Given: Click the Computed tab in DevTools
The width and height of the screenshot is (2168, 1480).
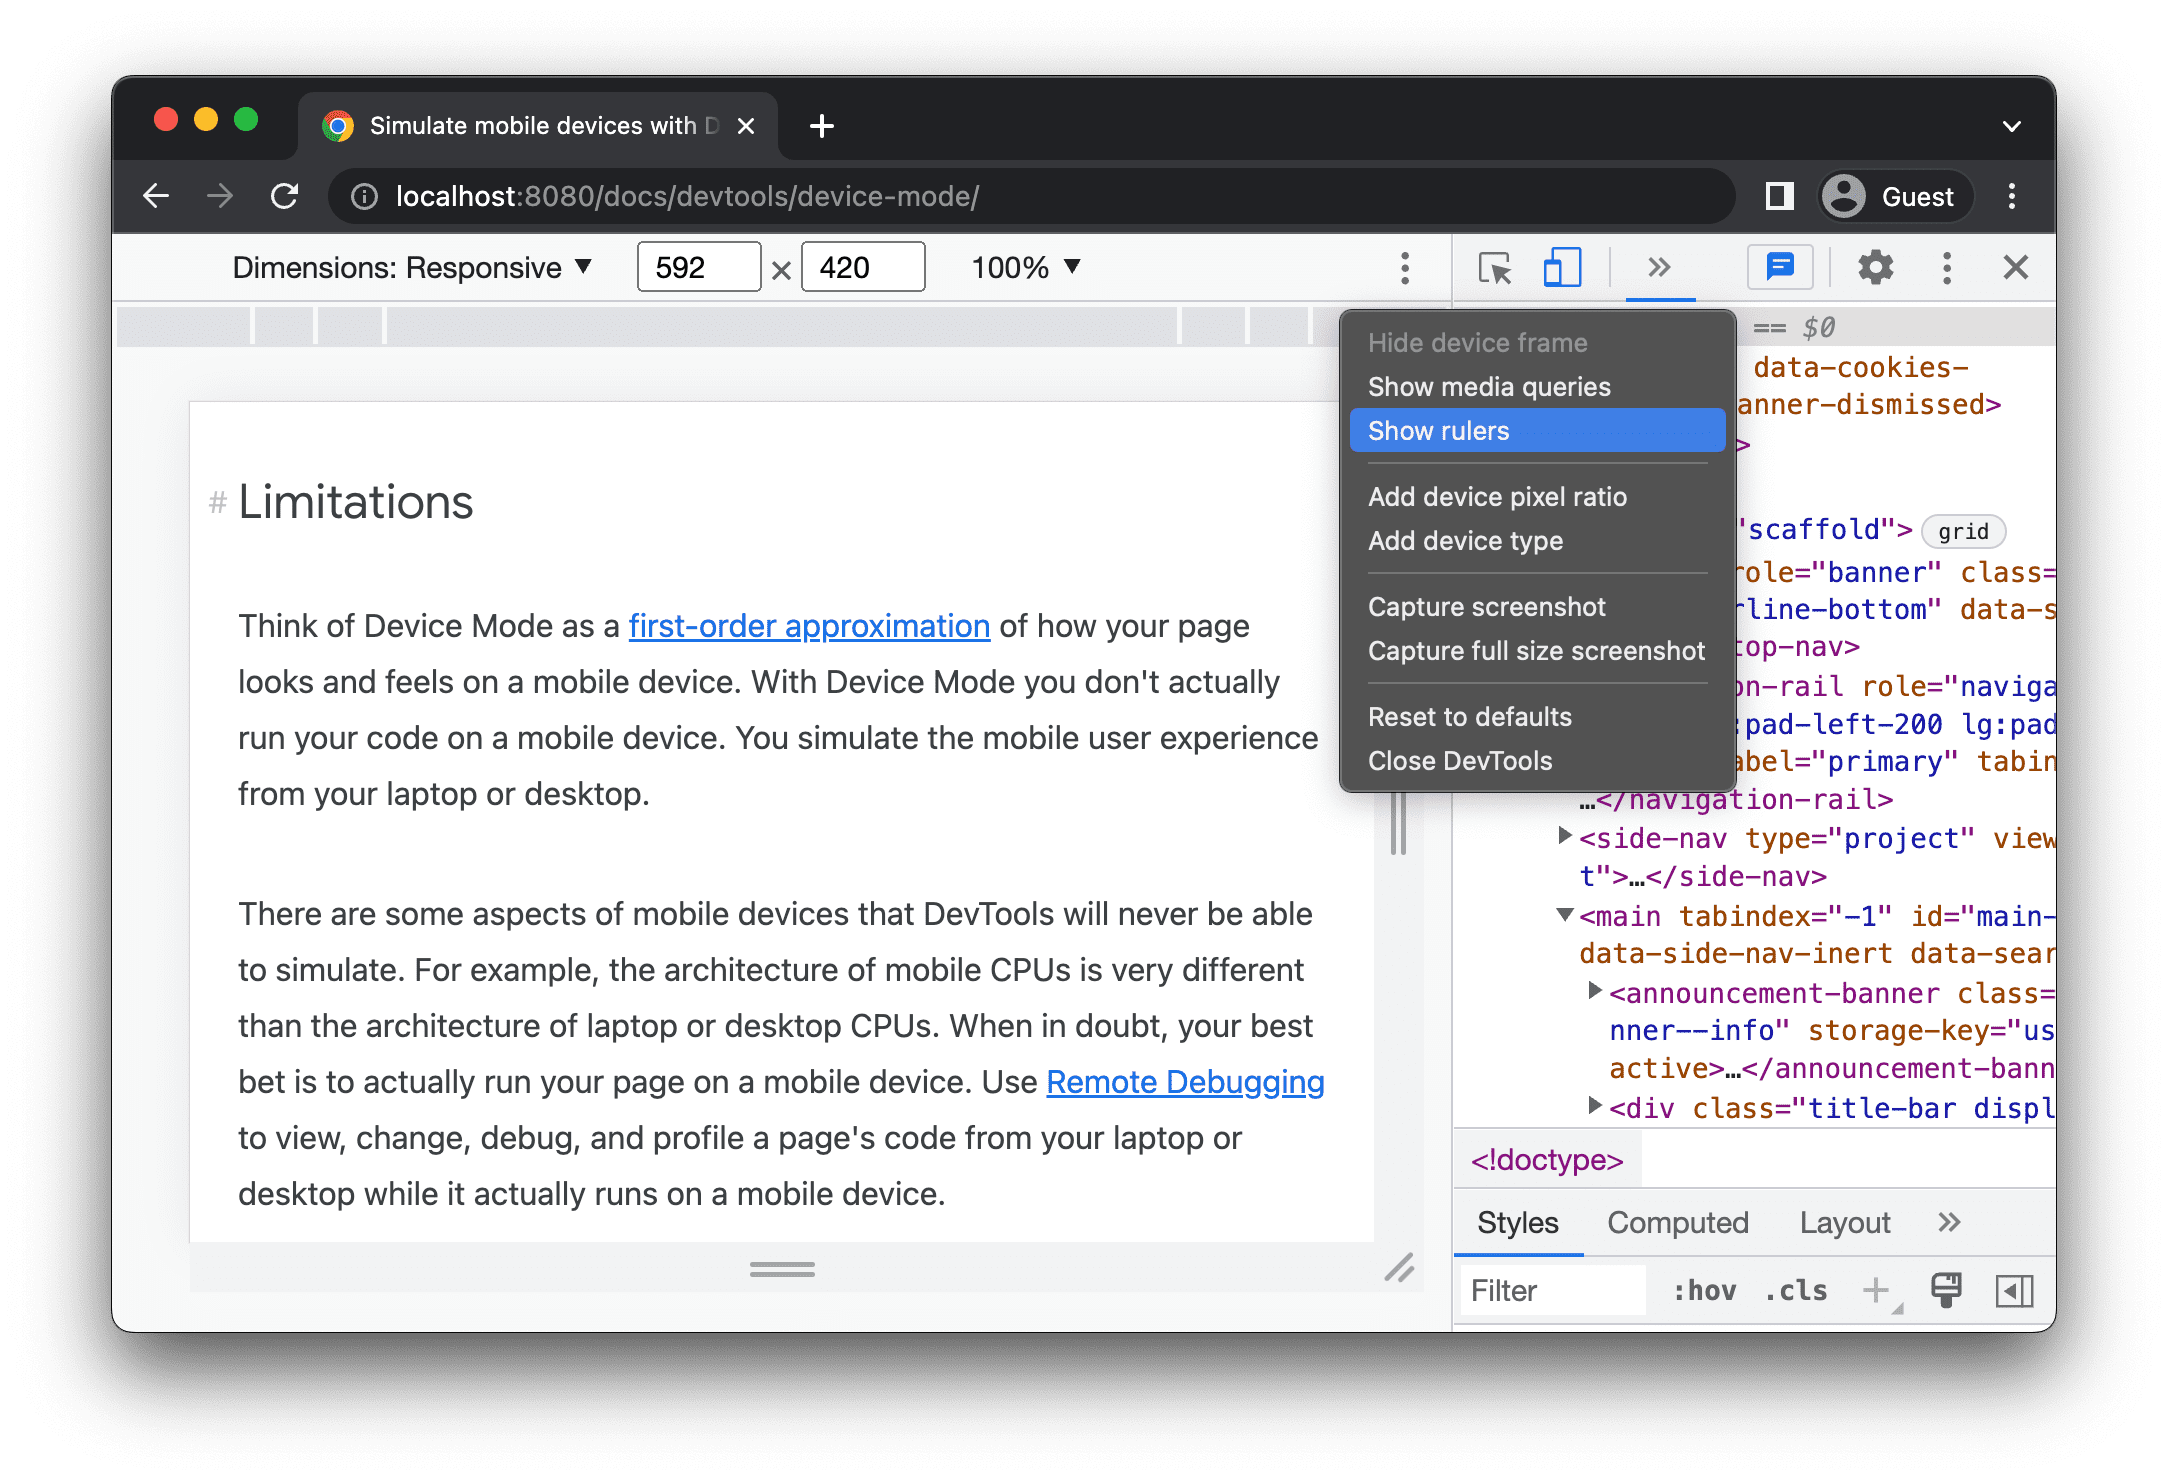Looking at the screenshot, I should [1679, 1223].
